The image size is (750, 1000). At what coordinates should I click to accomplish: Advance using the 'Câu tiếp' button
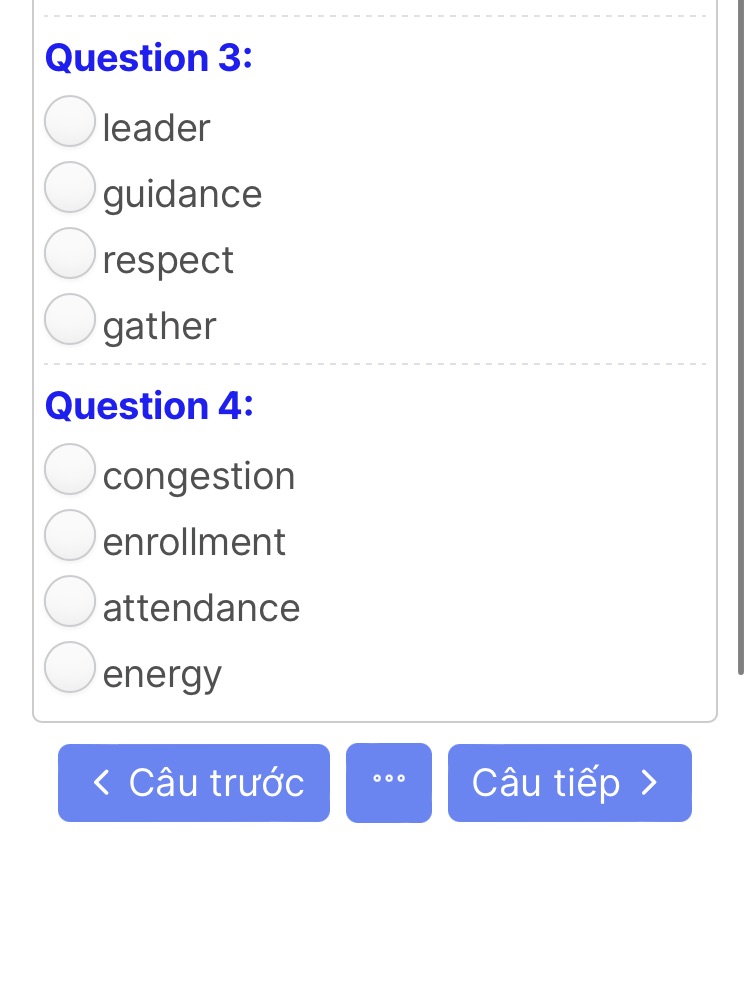[570, 783]
